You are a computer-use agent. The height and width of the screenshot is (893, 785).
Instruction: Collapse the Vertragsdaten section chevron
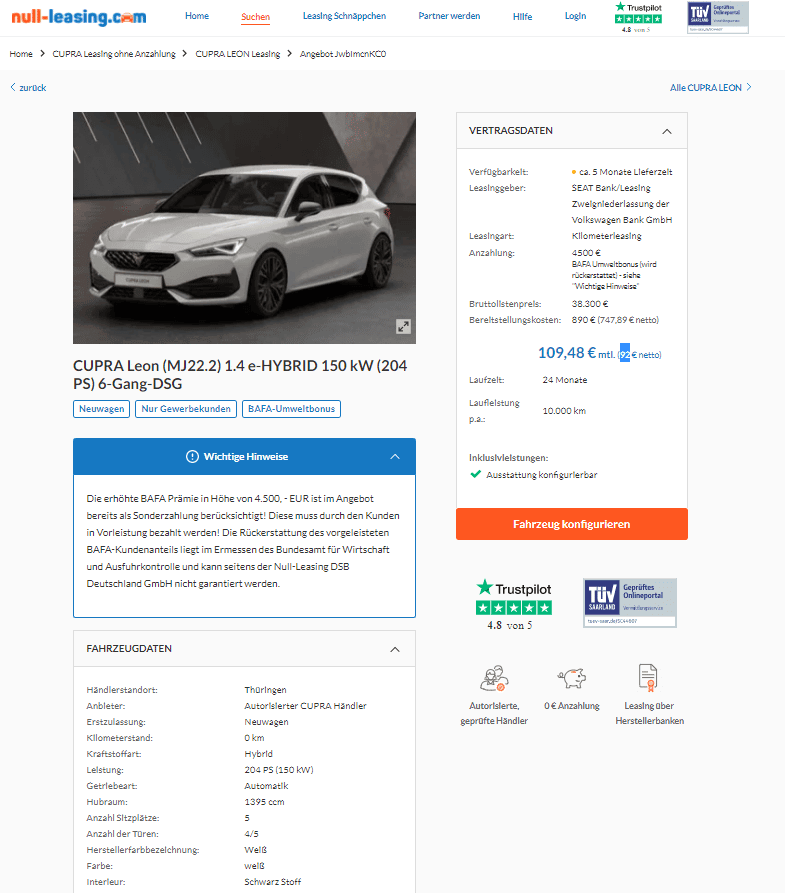pos(667,131)
